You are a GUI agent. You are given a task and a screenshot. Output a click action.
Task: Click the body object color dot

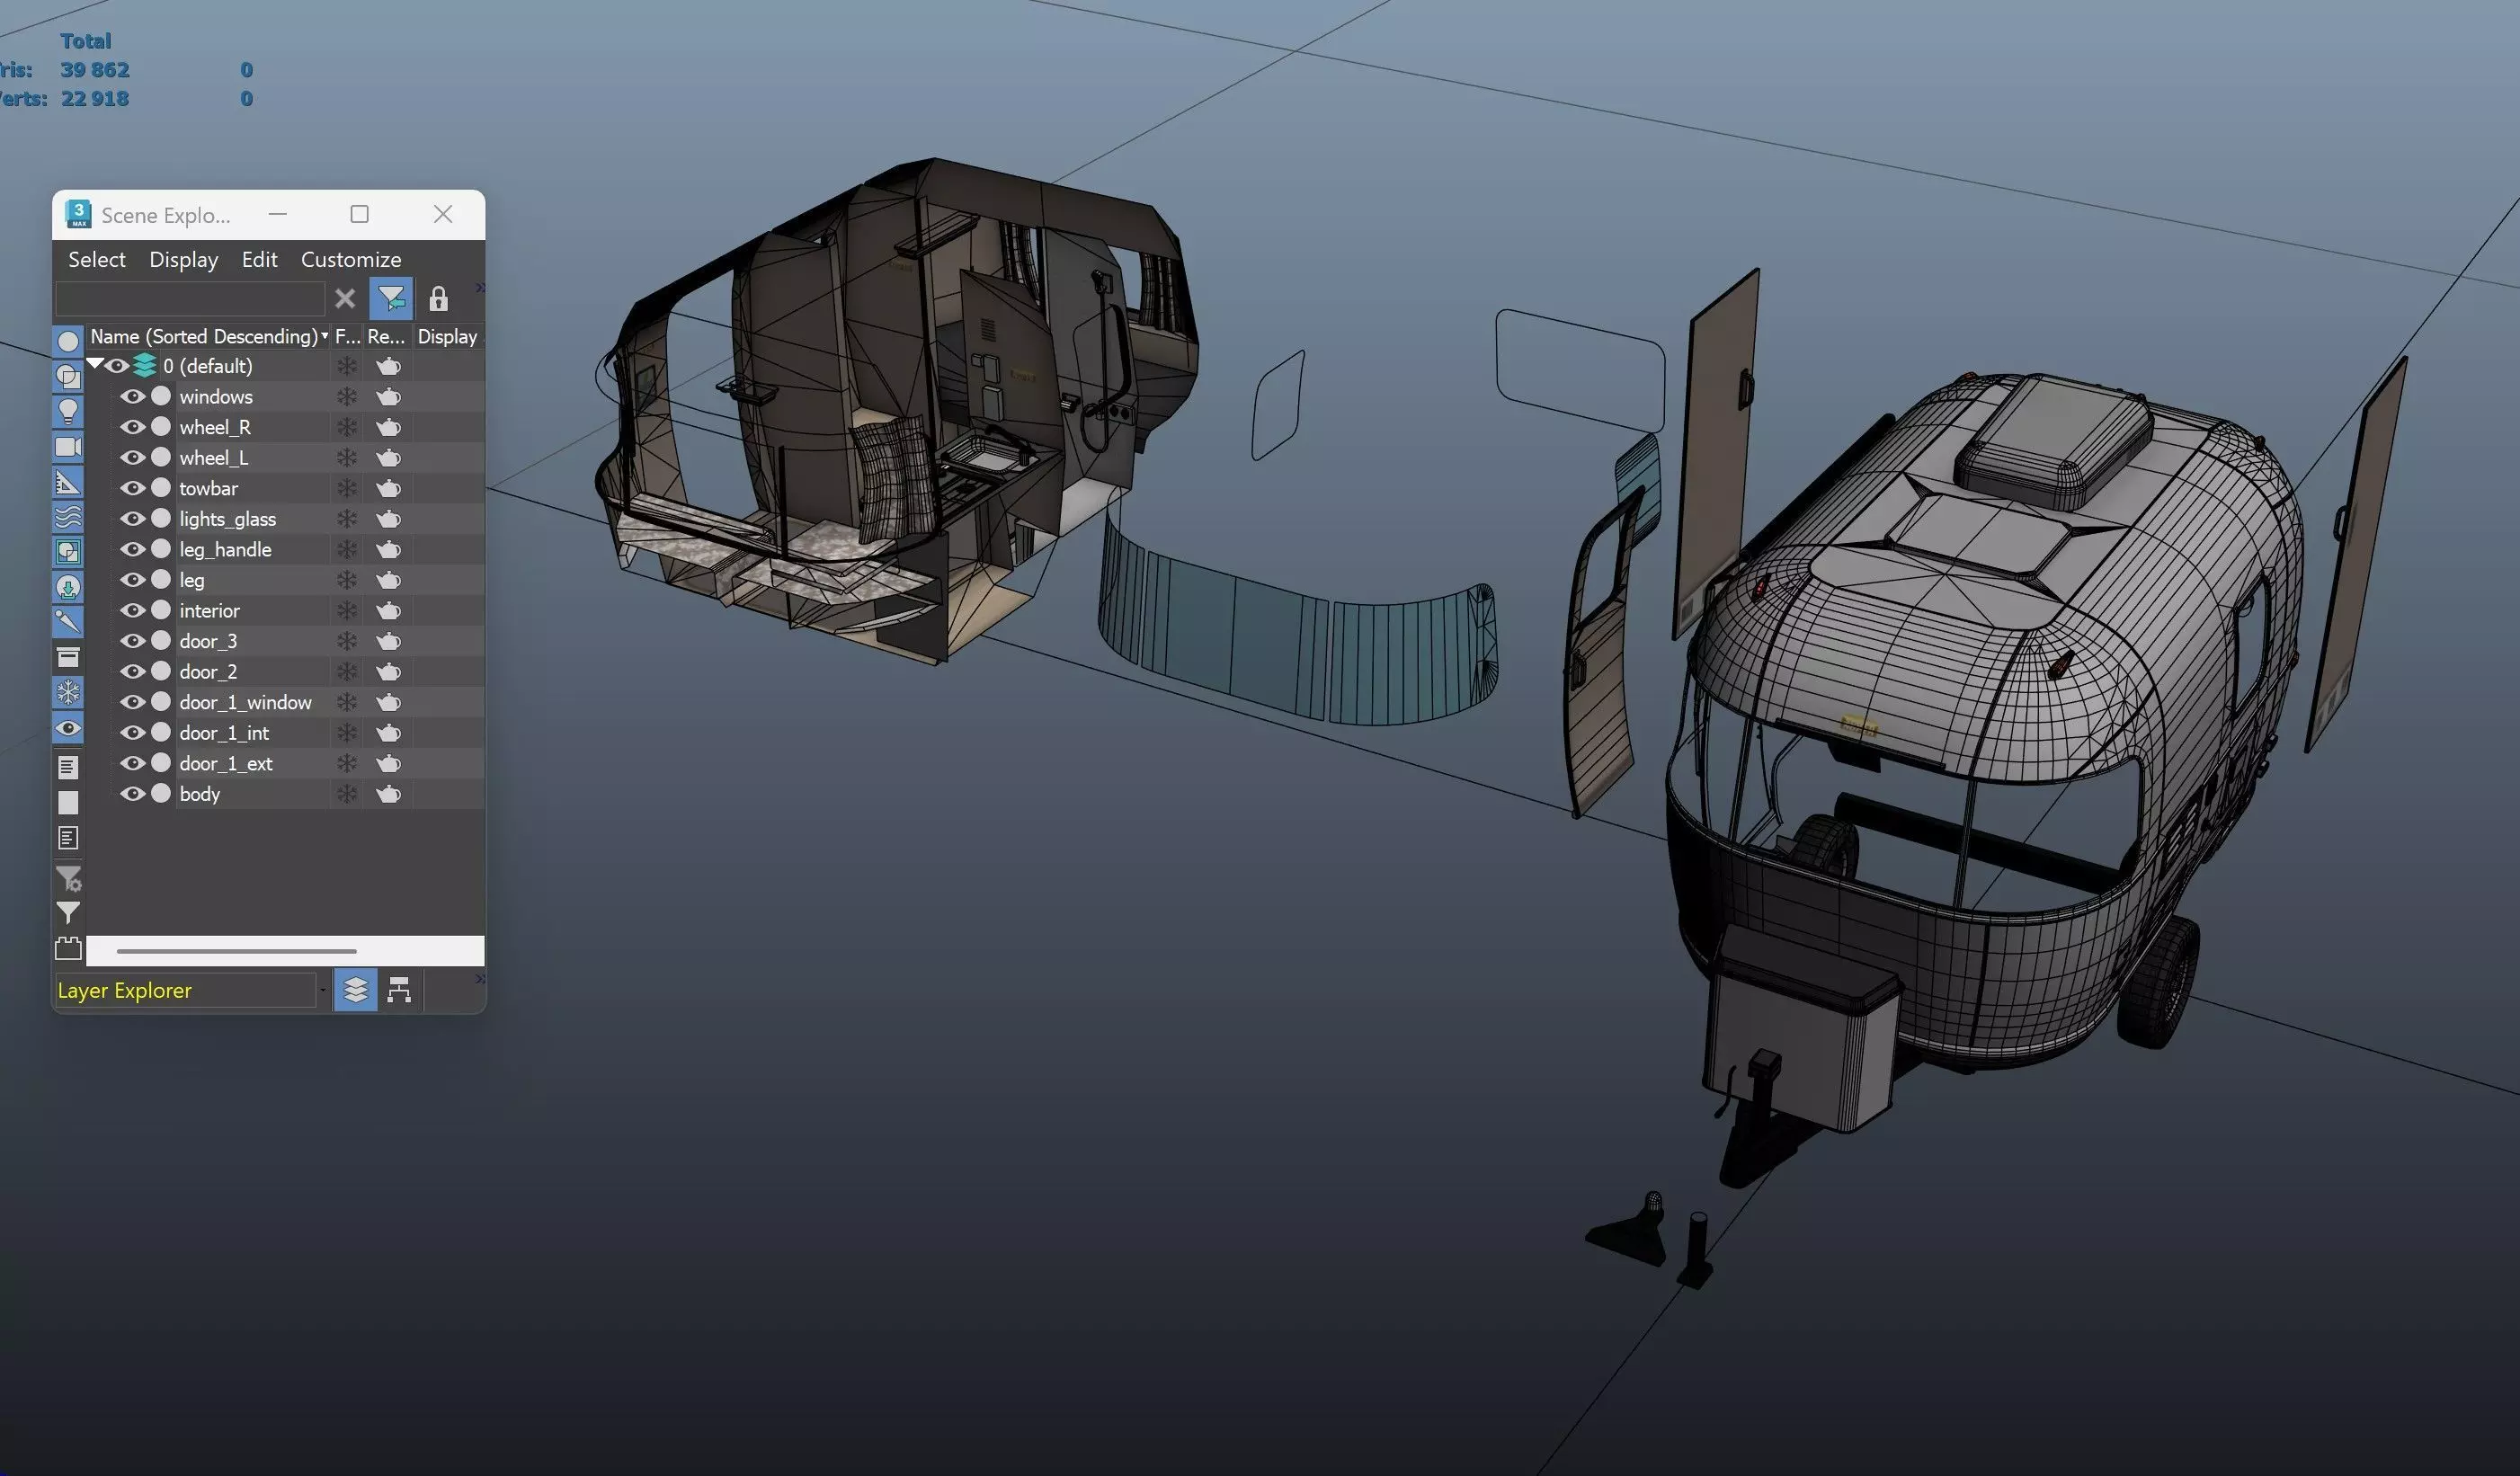pyautogui.click(x=161, y=794)
